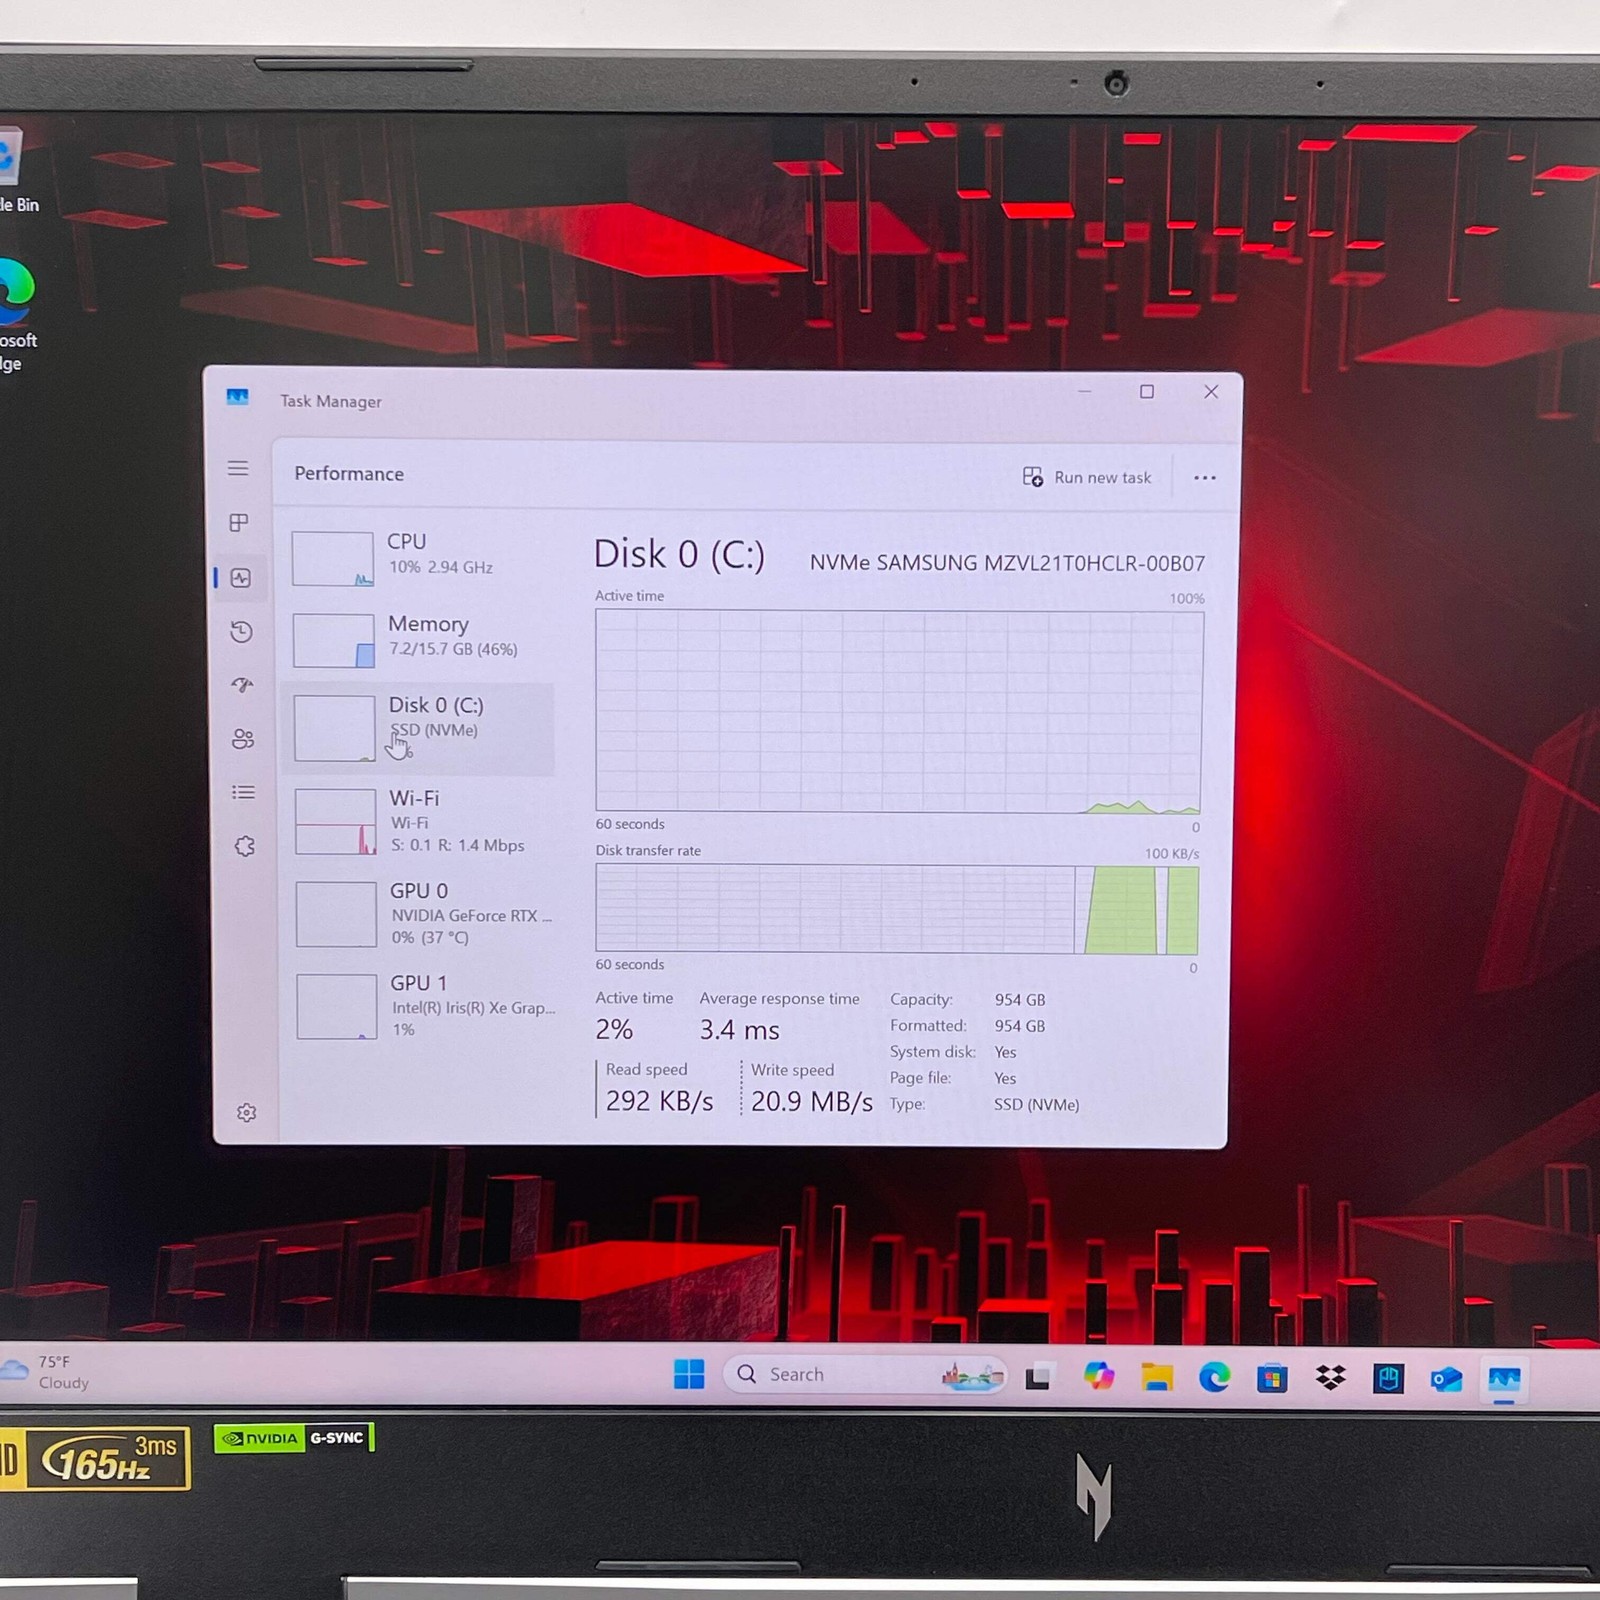Screen dimensions: 1600x1600
Task: Open File Explorer from the taskbar
Action: pyautogui.click(x=1157, y=1378)
